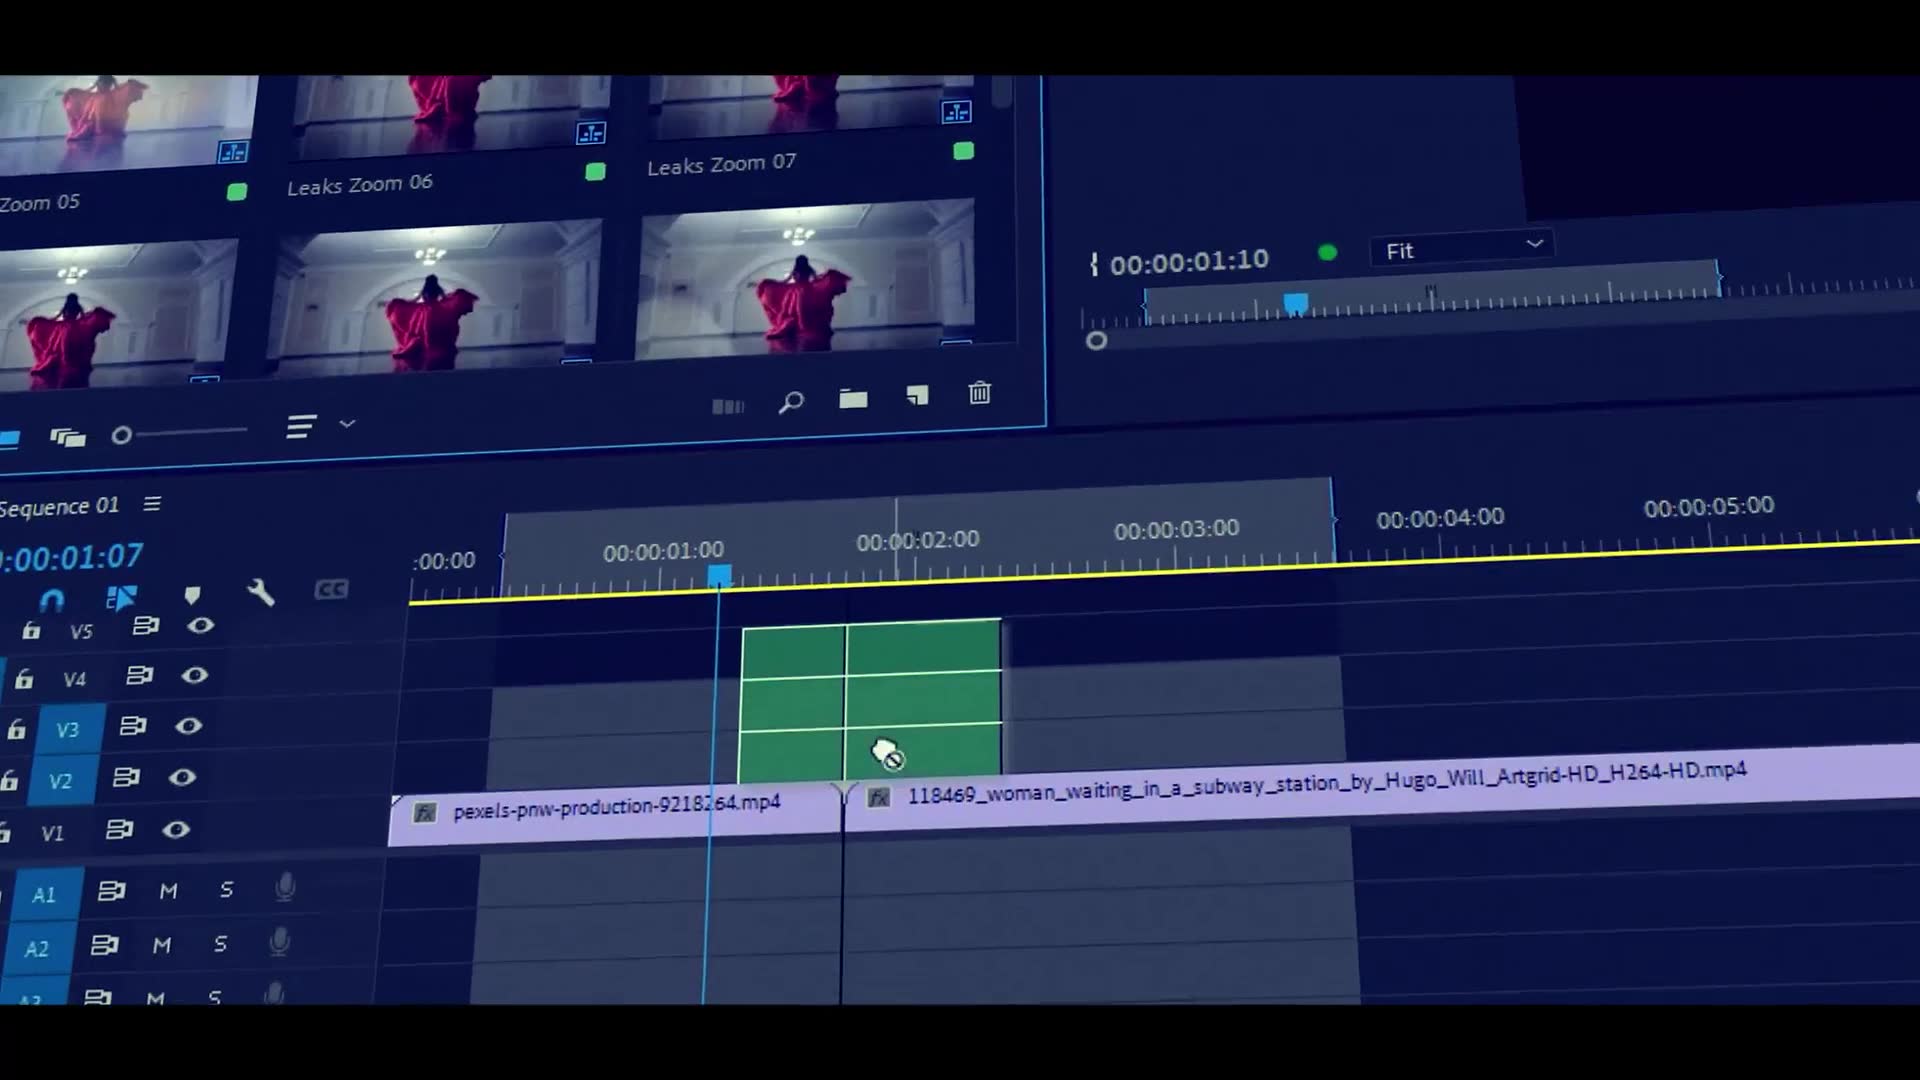Select the V1 track label

pos(52,833)
